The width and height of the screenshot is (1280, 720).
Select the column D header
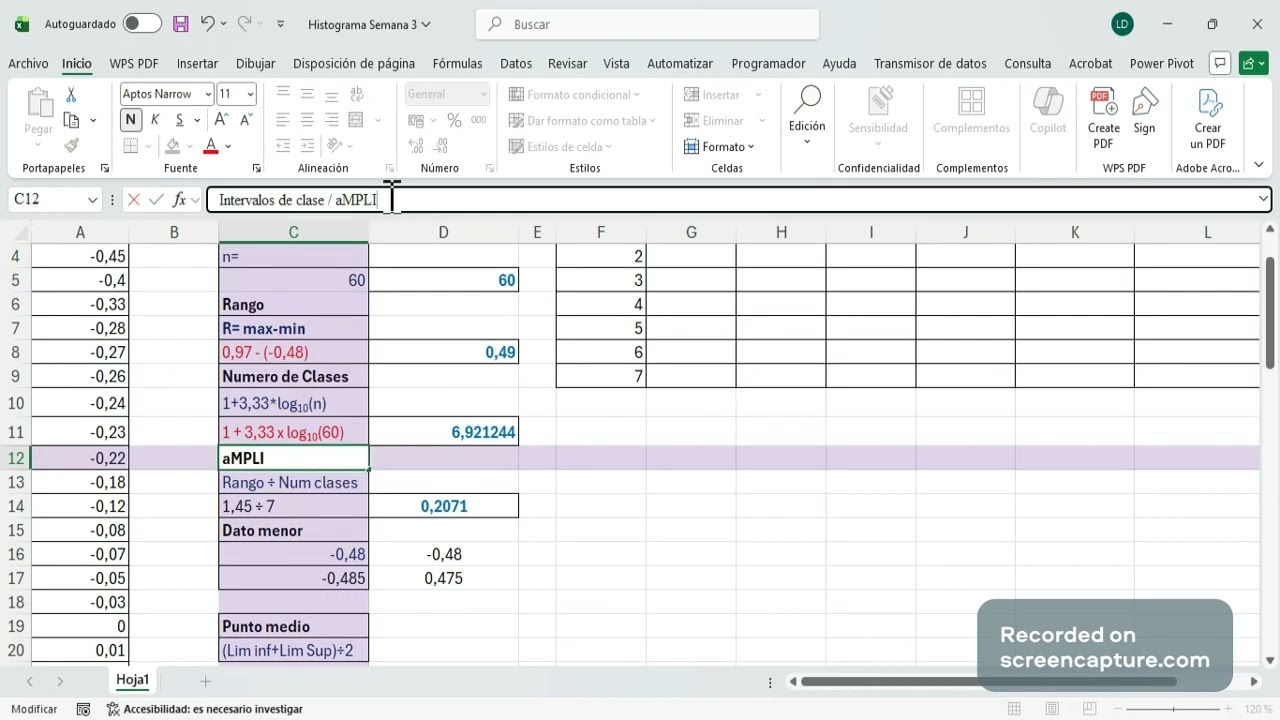pyautogui.click(x=443, y=232)
